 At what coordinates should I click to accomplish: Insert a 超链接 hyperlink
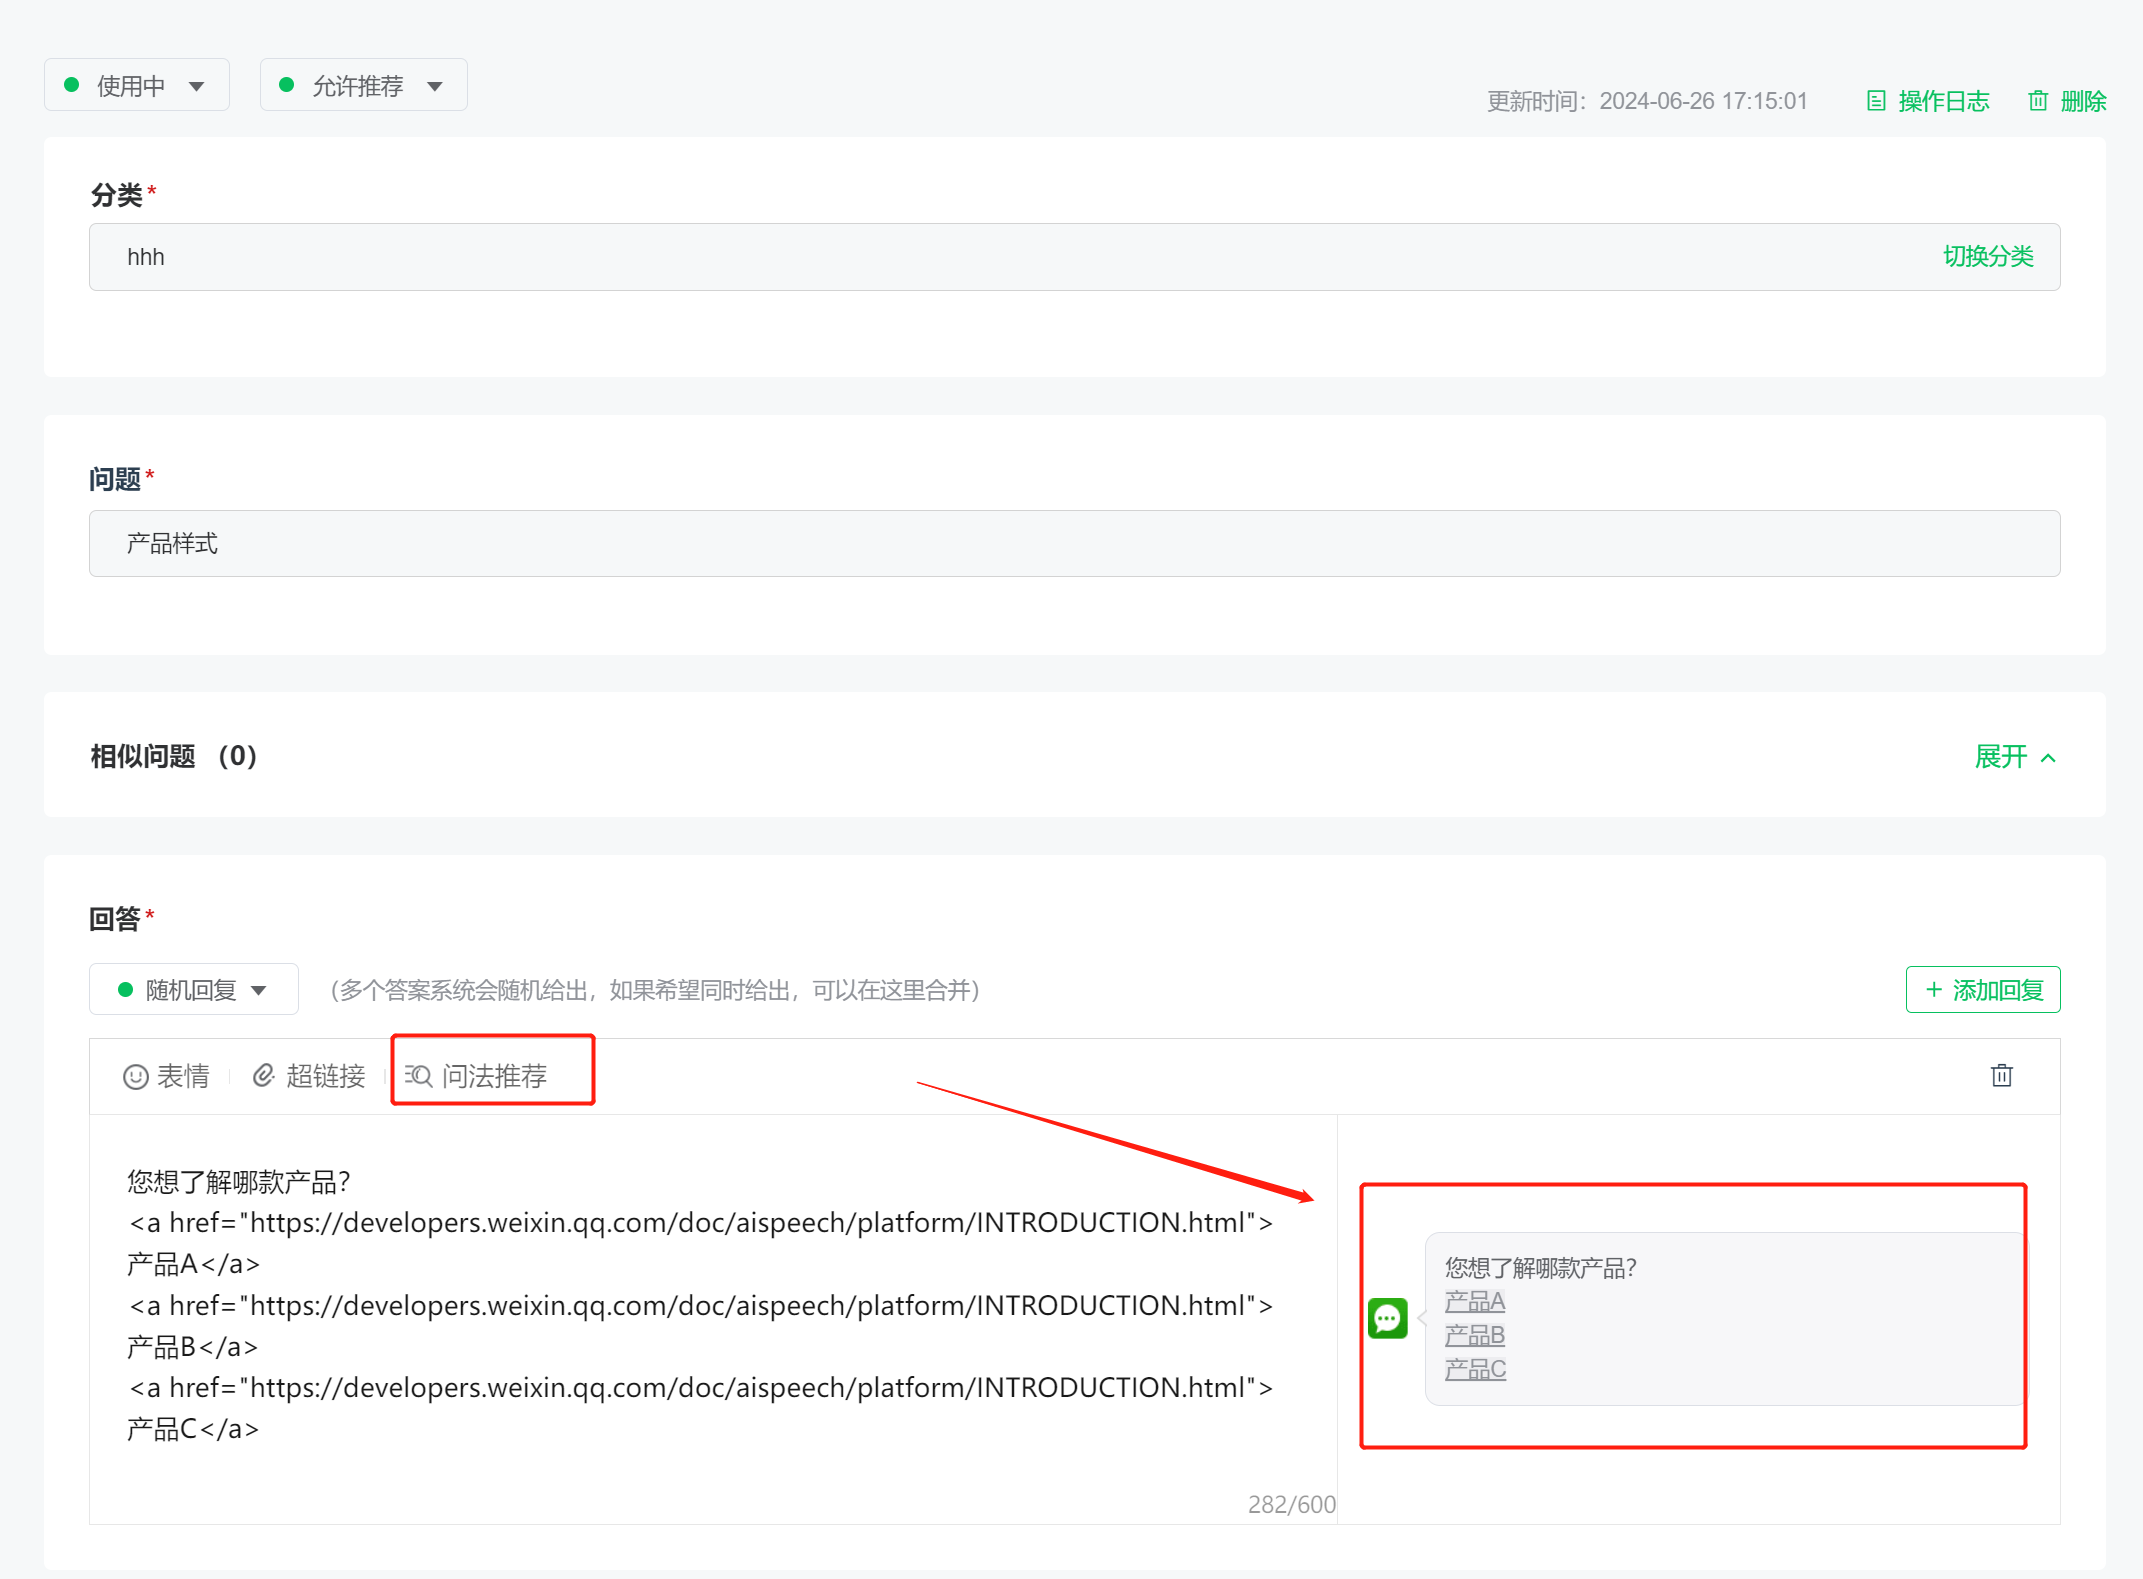[308, 1076]
